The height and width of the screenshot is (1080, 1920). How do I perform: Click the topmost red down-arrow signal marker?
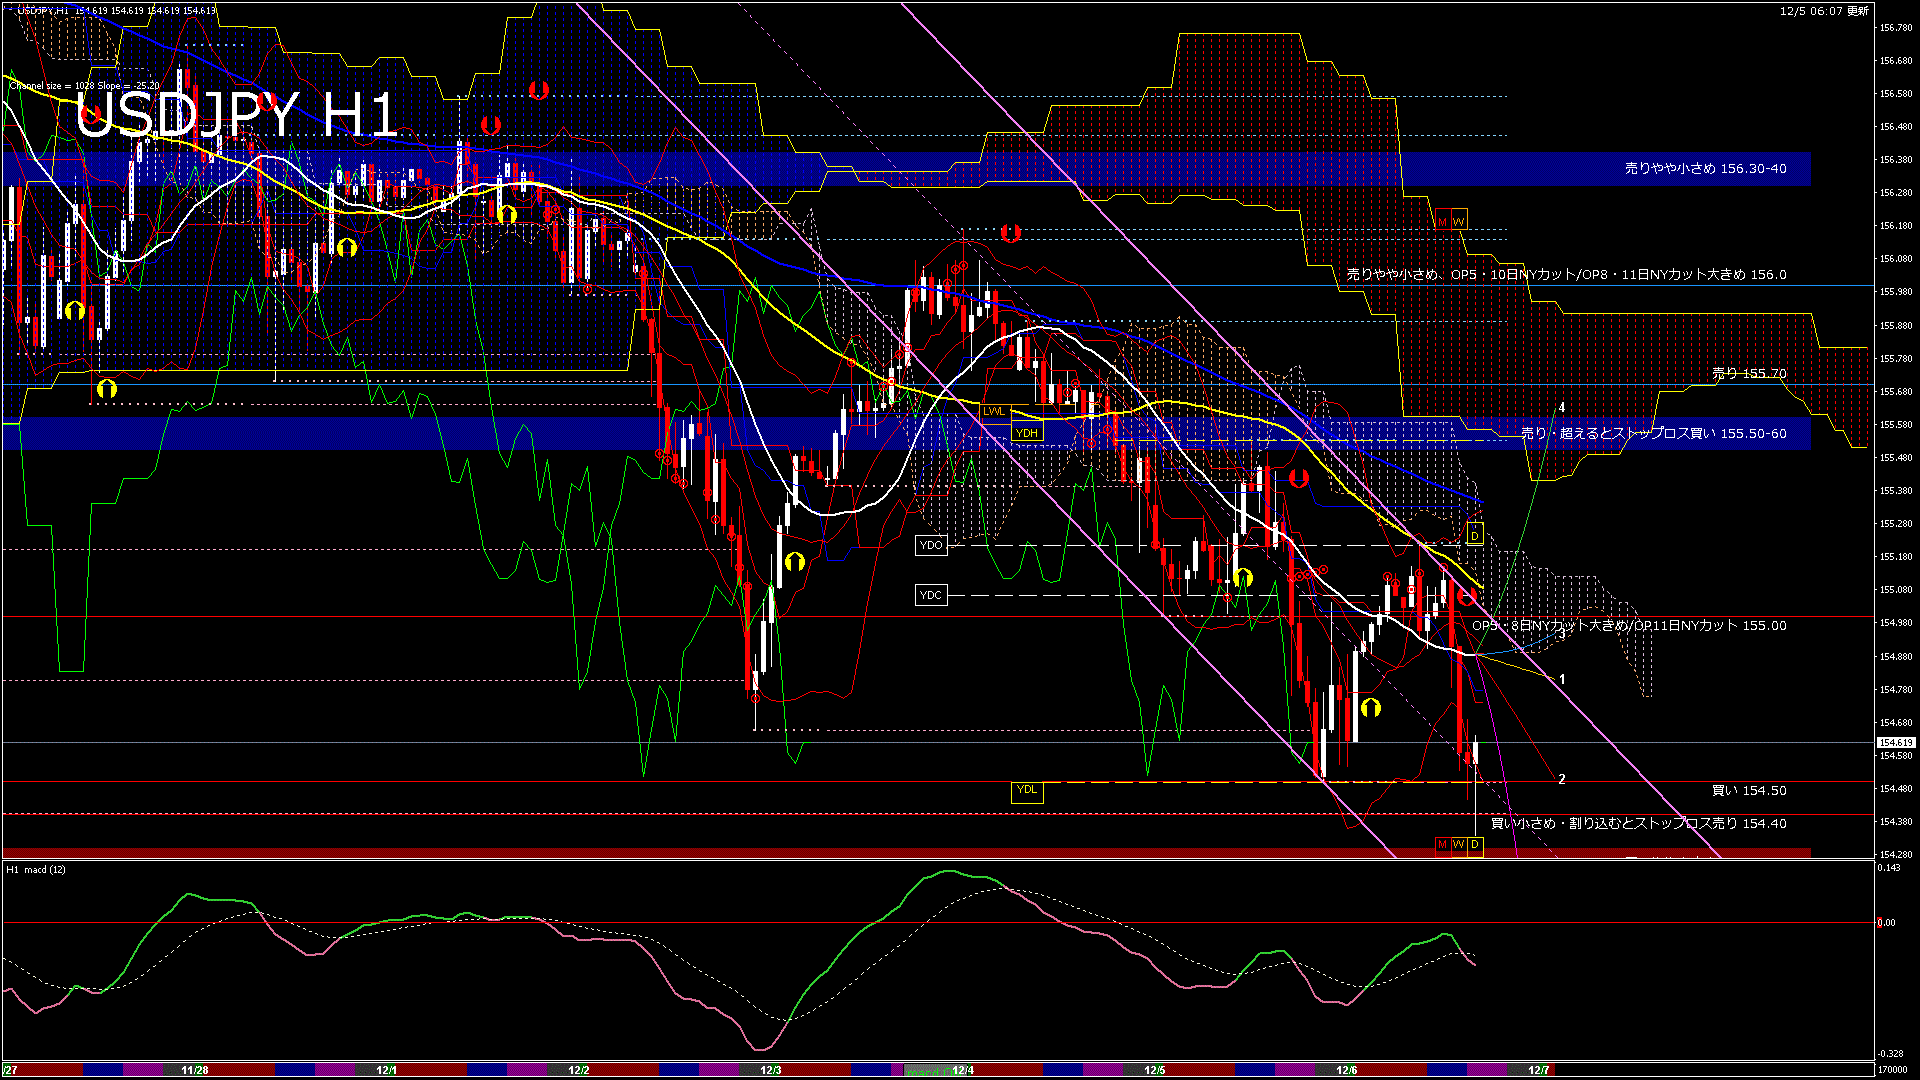click(538, 90)
